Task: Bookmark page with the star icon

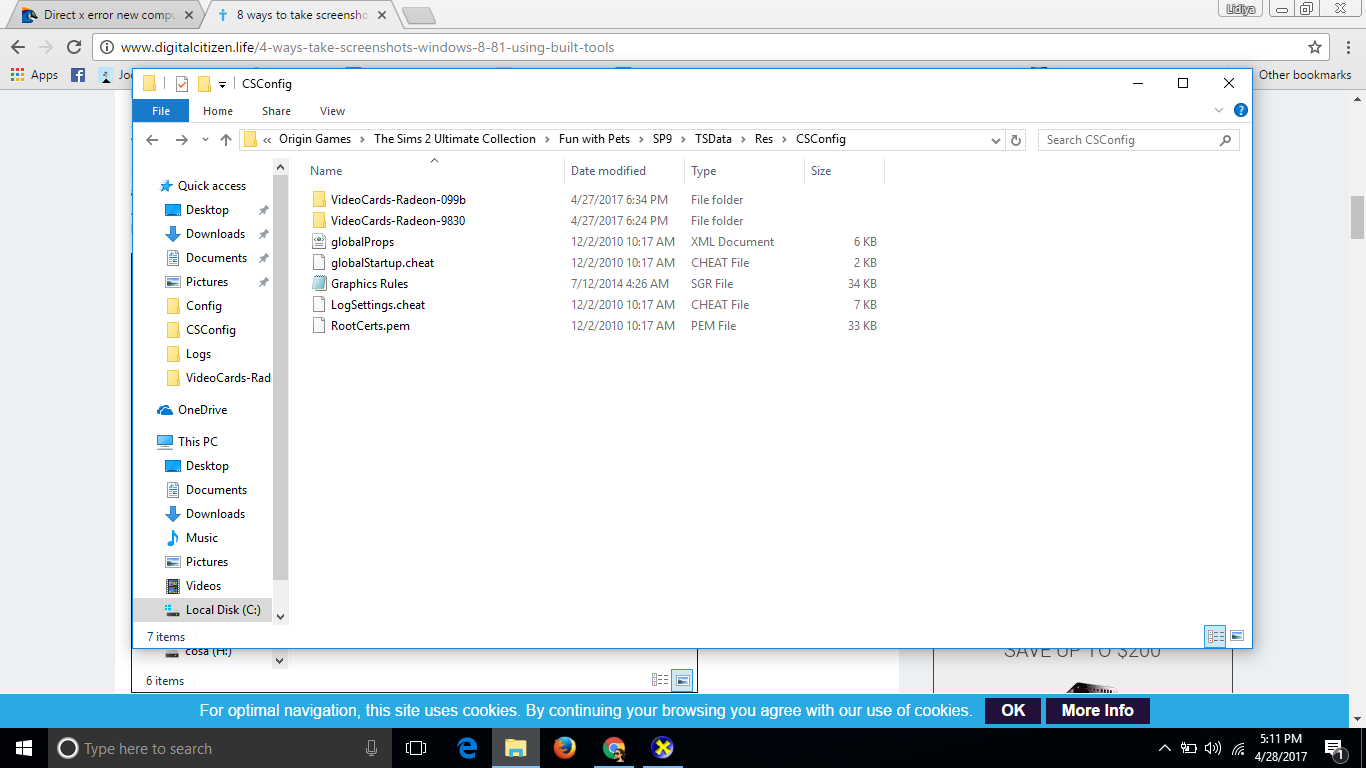Action: point(1315,47)
